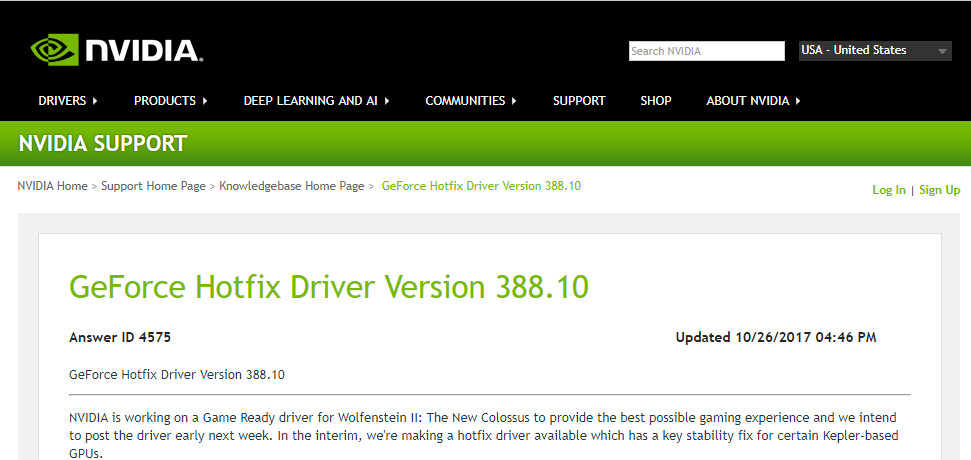The width and height of the screenshot is (971, 460).
Task: Select the Answer ID 4575 text
Action: pyautogui.click(x=120, y=338)
